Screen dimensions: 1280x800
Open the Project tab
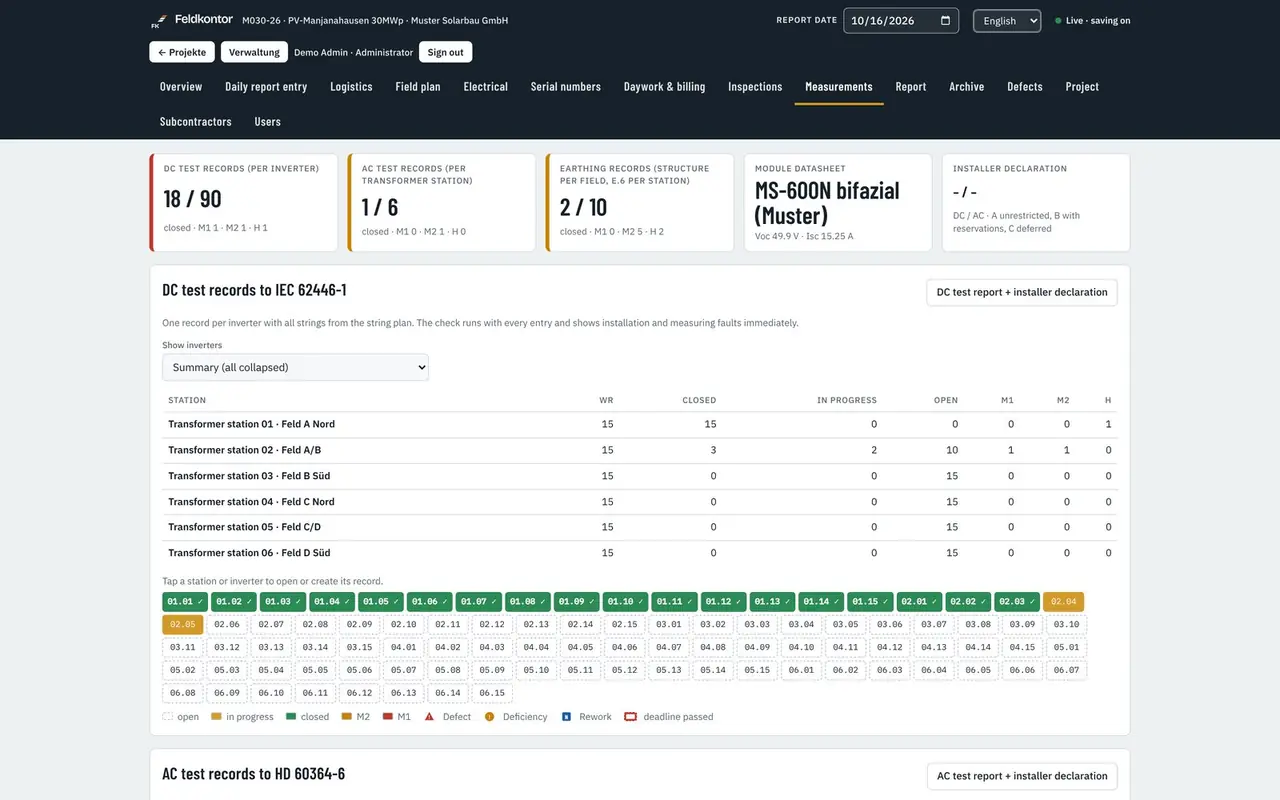(1082, 87)
